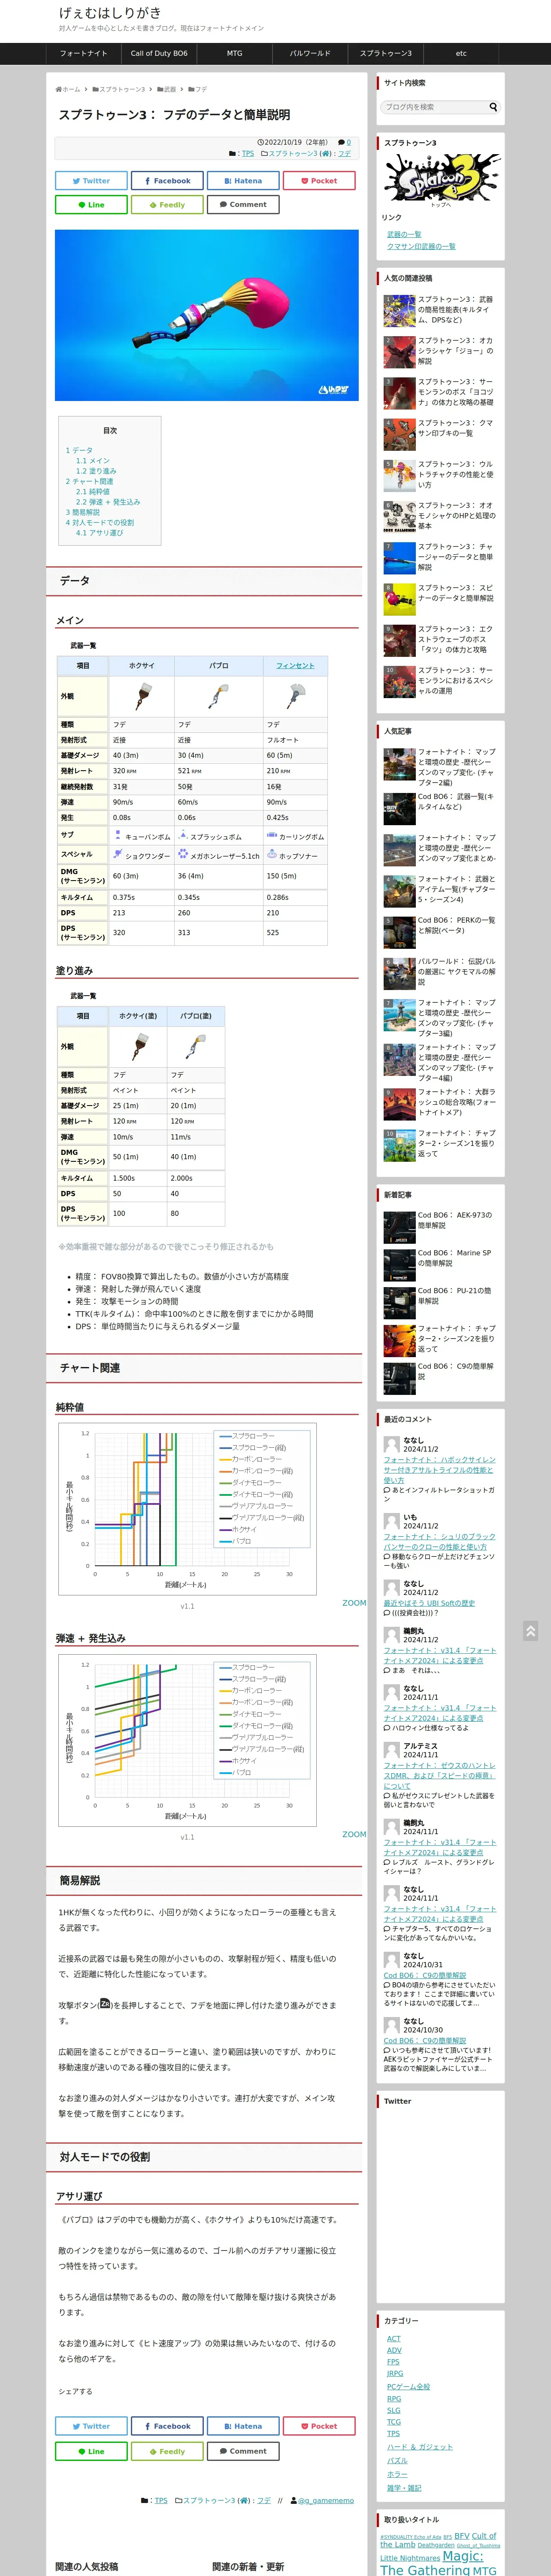The width and height of the screenshot is (551, 2576).
Task: Jump to '2.1 純粋値' in contents
Action: pos(93,492)
